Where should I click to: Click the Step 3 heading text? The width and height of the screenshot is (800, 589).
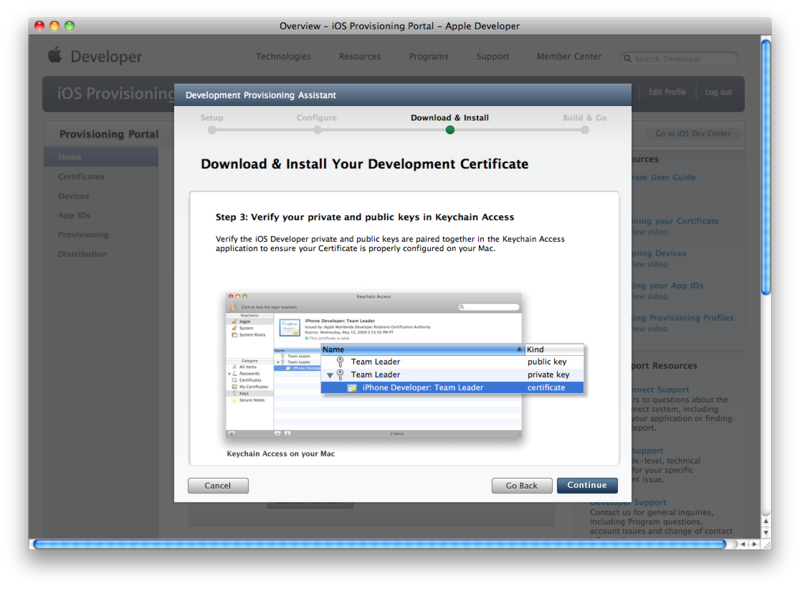pyautogui.click(x=365, y=217)
